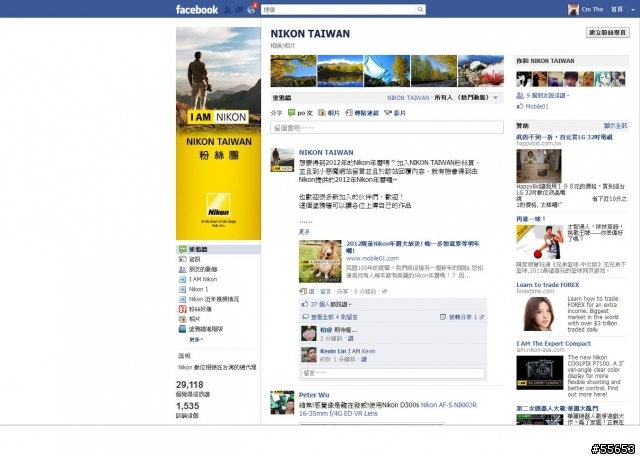Open the www.mobile01.com link
This screenshot has height=457, width=640.
pos(372,258)
